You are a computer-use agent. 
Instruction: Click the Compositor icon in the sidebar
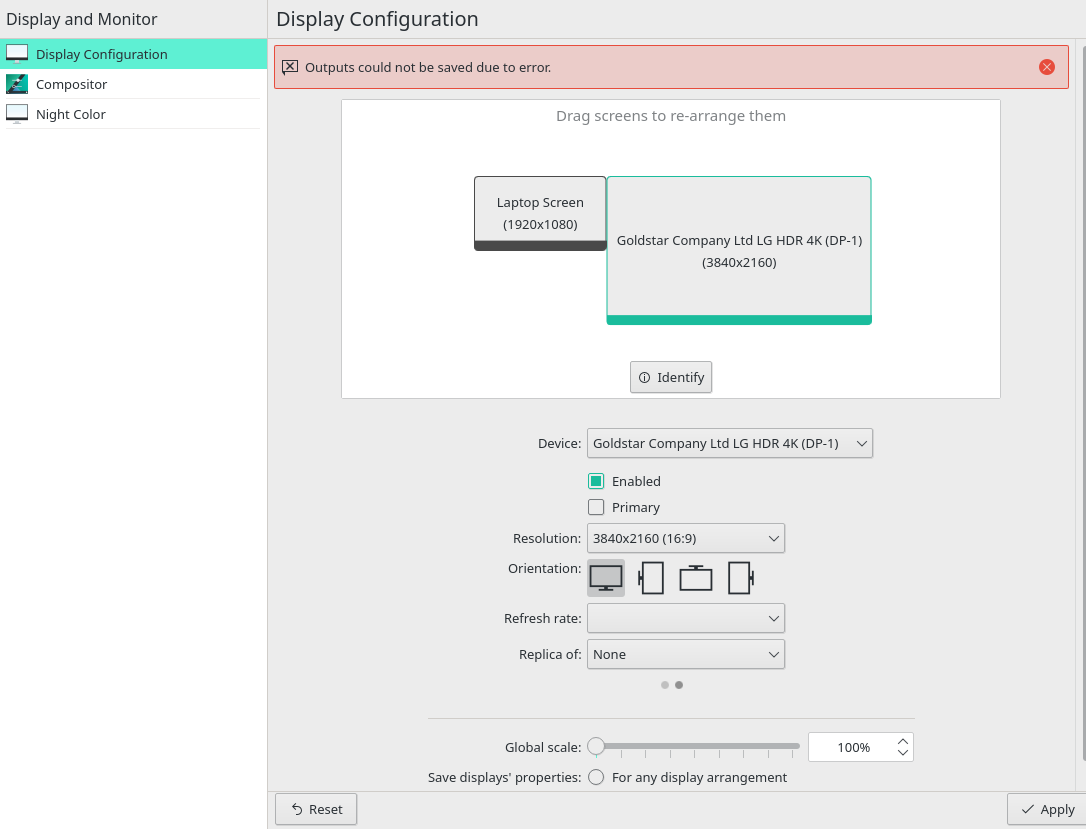17,84
